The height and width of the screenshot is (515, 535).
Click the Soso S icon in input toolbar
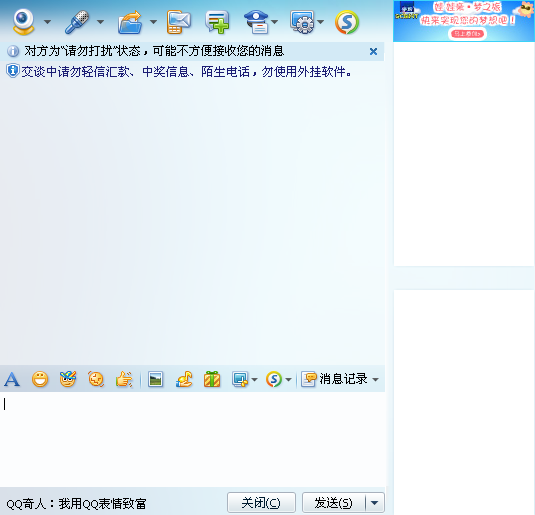pos(274,379)
